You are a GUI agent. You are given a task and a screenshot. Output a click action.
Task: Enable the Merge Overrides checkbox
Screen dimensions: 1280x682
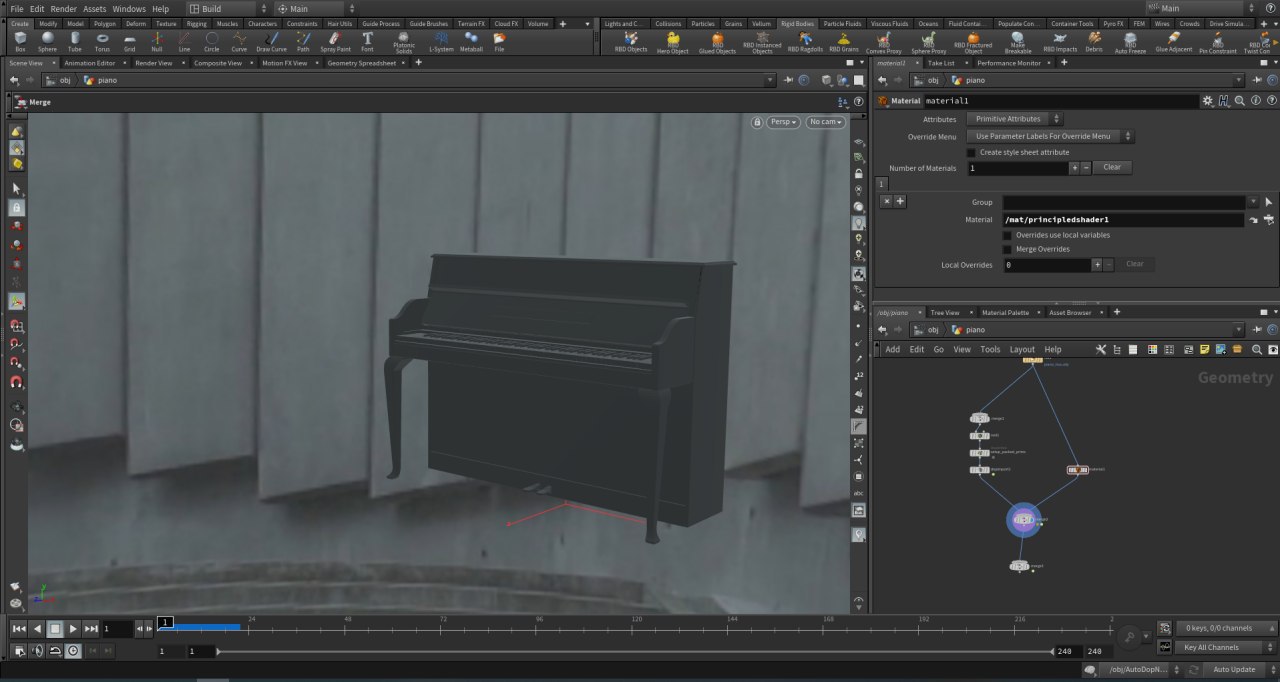tap(1007, 249)
